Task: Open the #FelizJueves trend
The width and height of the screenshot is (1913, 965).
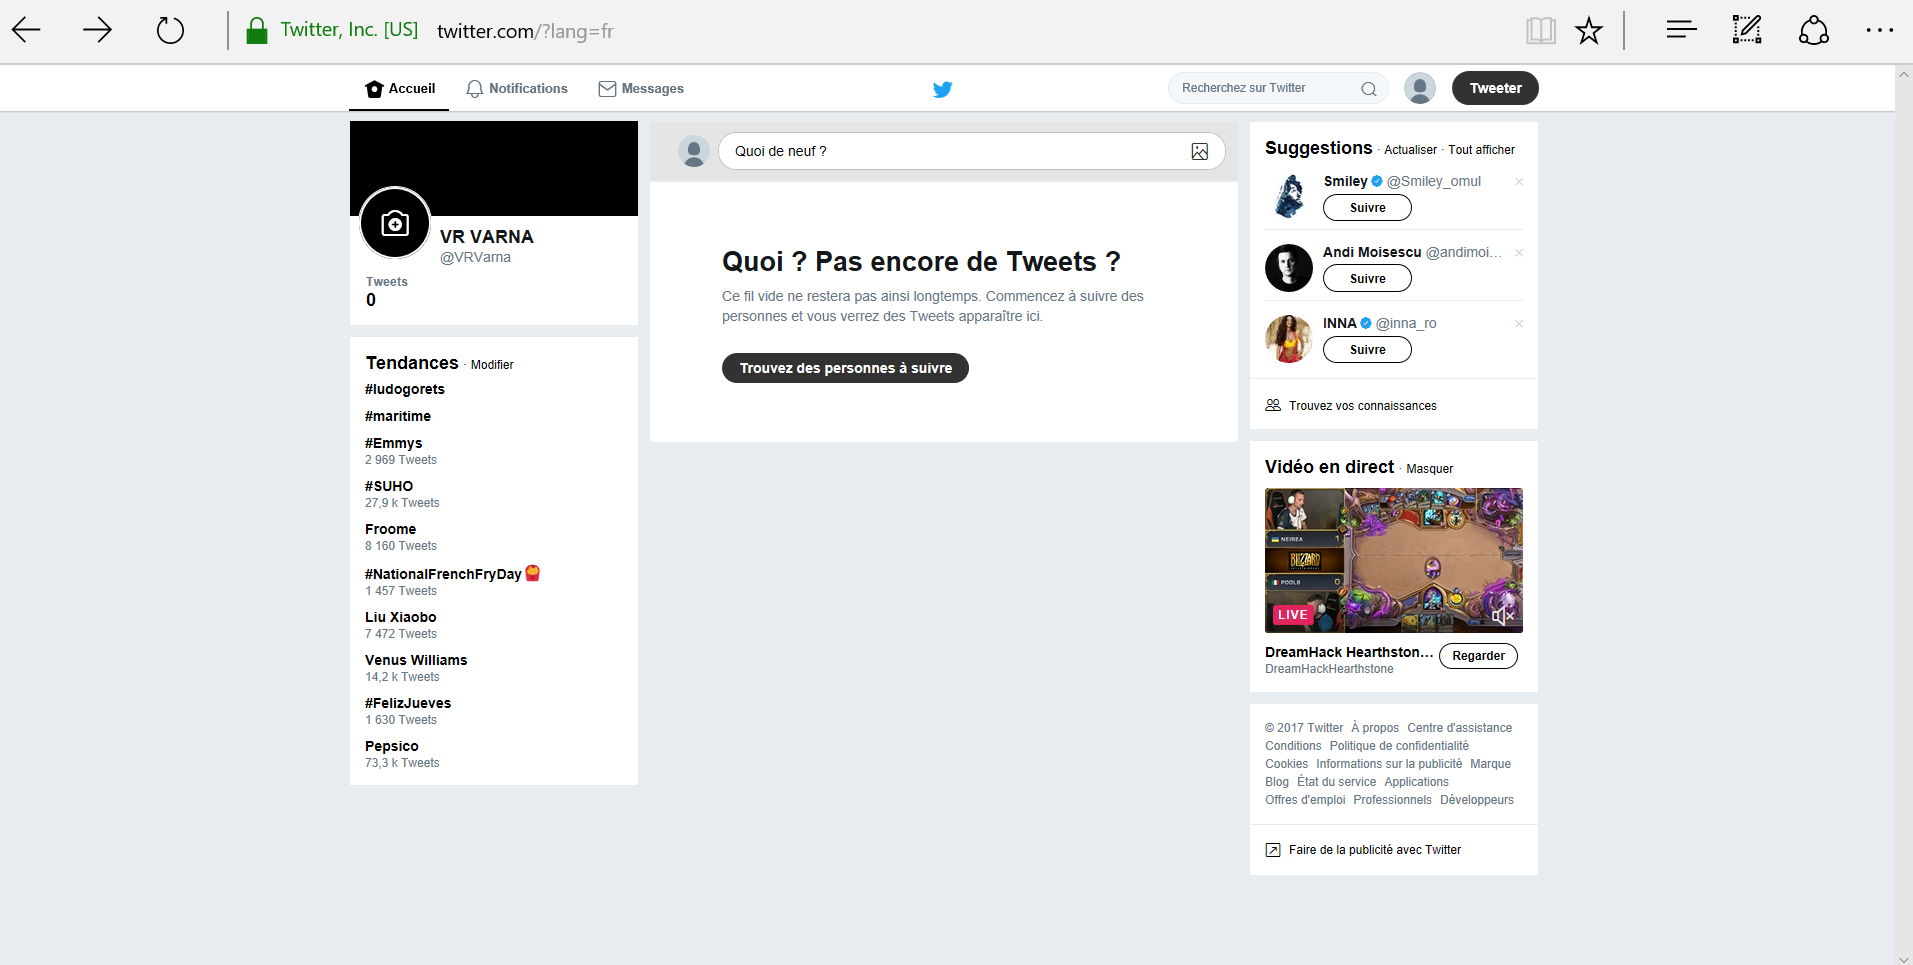Action: [408, 703]
